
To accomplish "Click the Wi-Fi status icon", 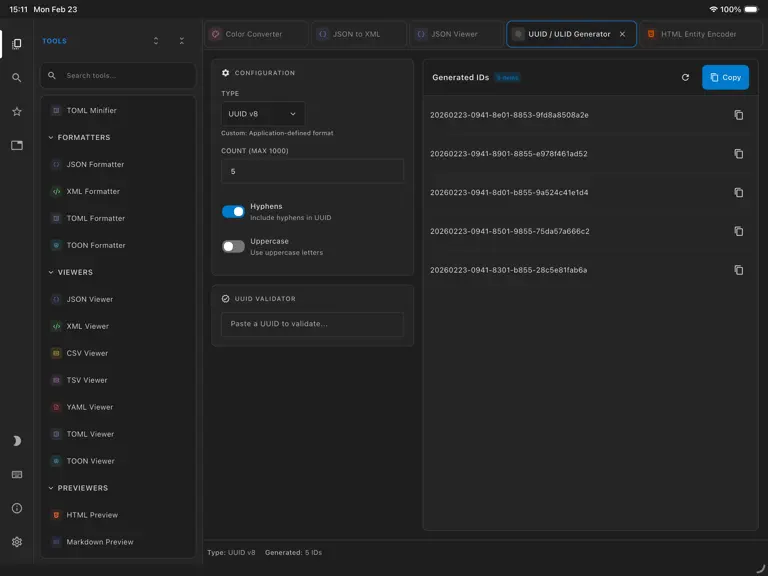I will coord(713,9).
